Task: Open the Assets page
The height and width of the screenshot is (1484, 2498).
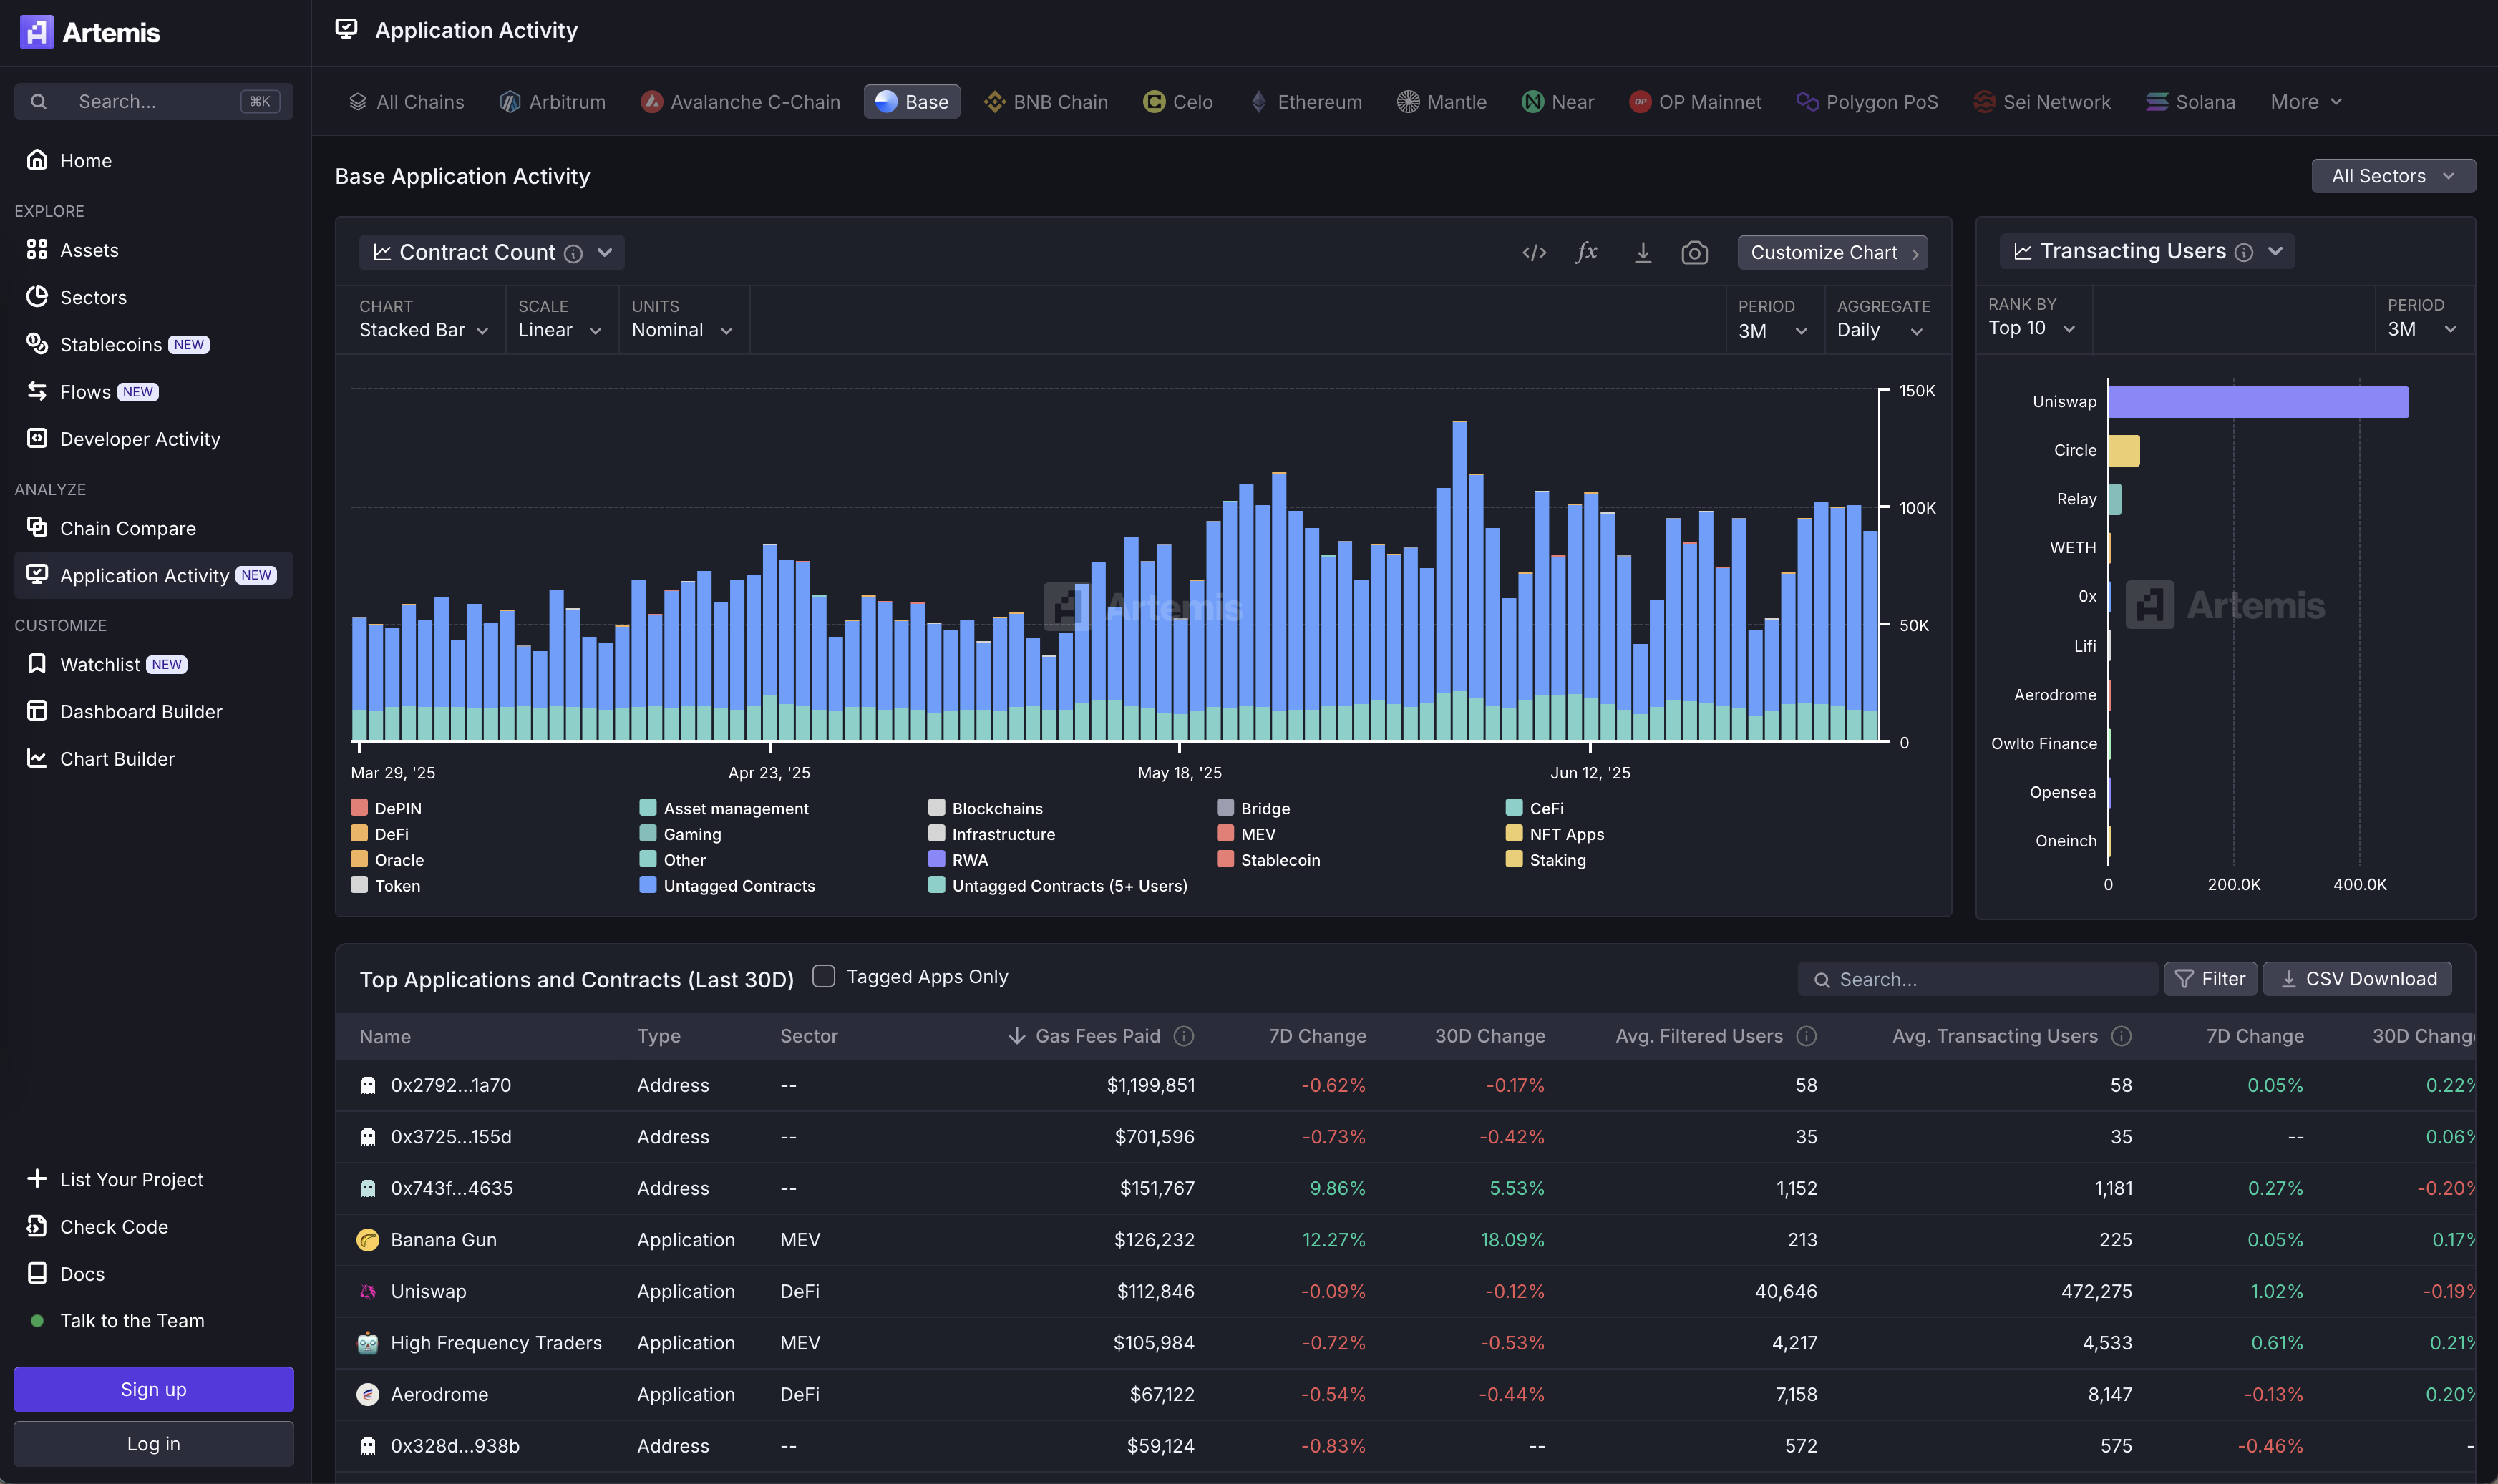Action: tap(88, 250)
